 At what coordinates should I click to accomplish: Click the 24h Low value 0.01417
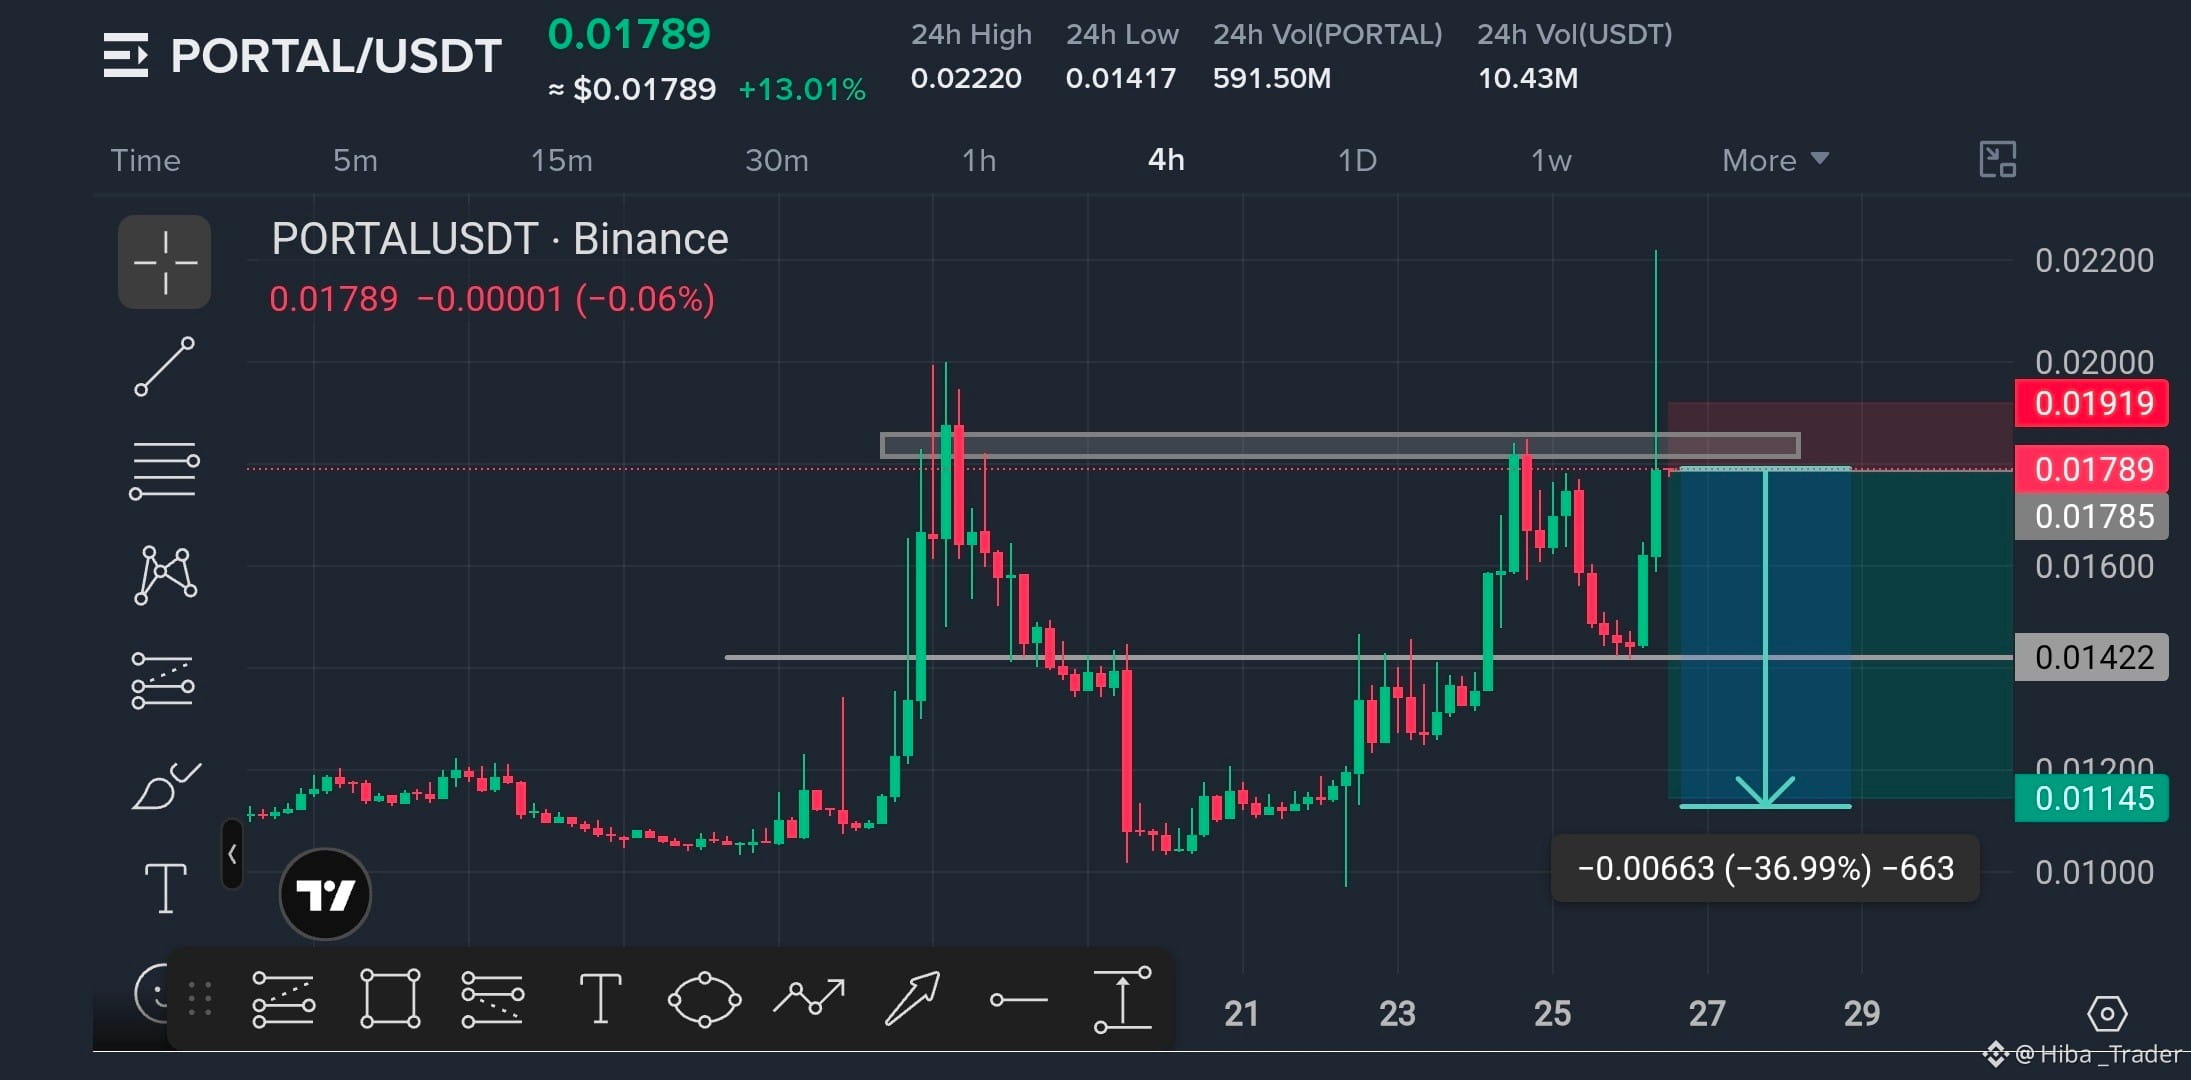(1121, 78)
